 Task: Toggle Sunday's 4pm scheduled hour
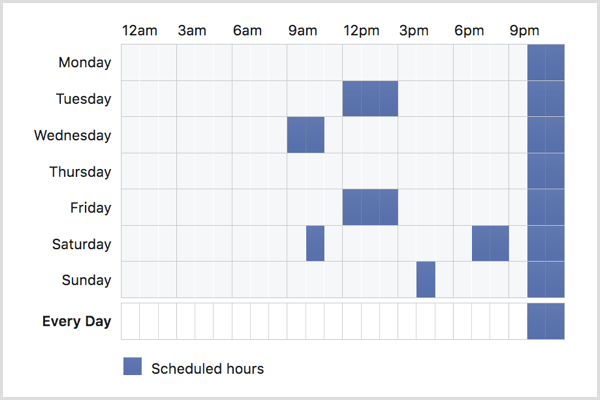click(x=426, y=279)
